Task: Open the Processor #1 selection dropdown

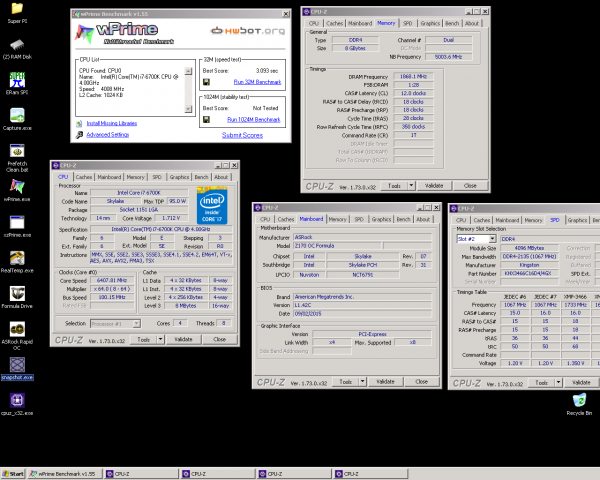Action: pyautogui.click(x=116, y=324)
